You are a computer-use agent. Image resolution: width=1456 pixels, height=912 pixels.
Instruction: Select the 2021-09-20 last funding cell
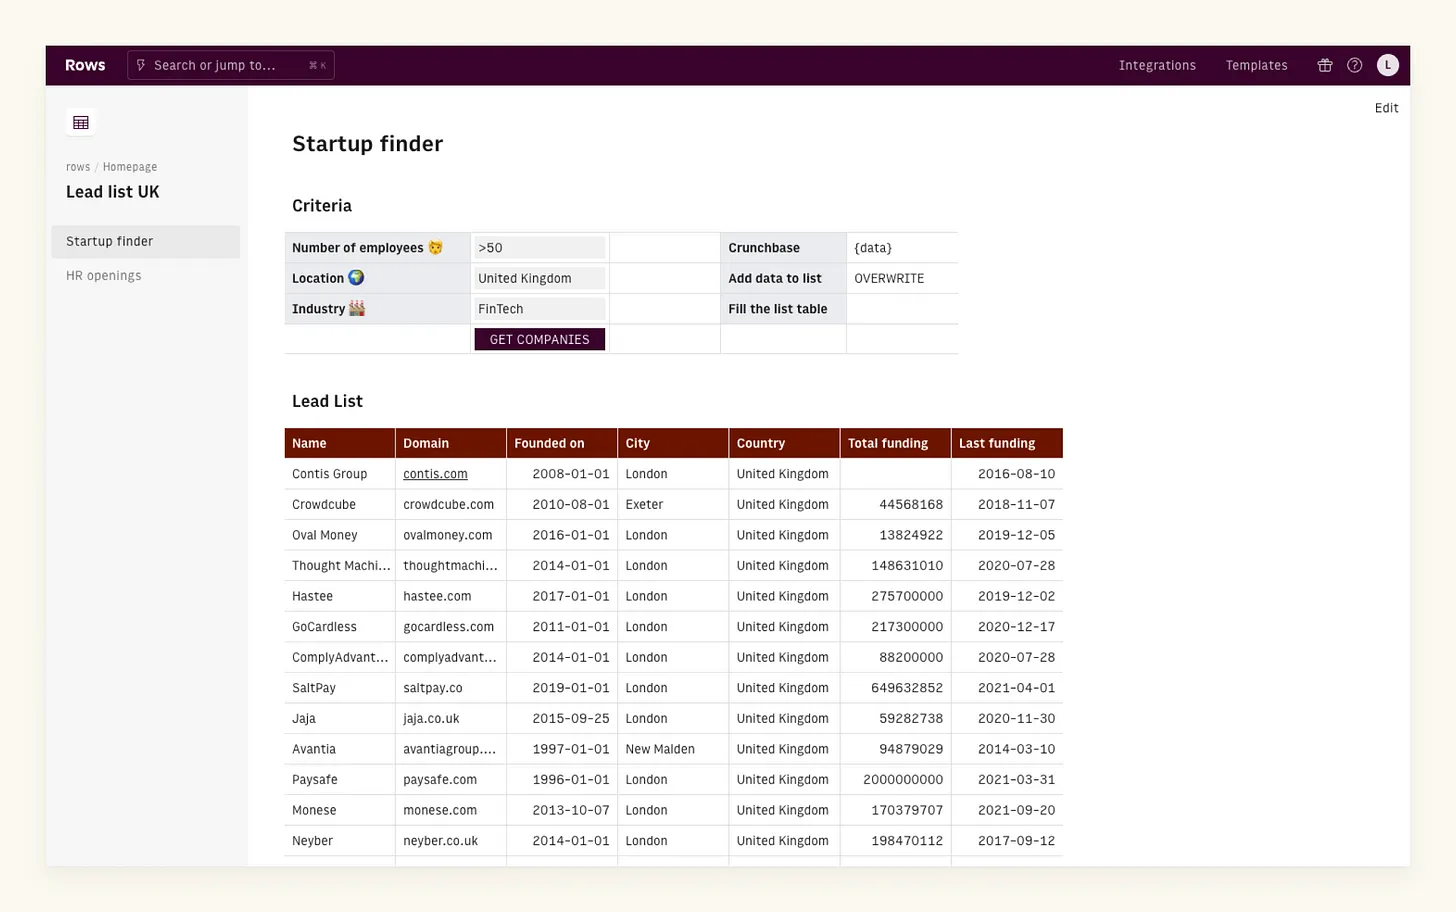[1007, 810]
